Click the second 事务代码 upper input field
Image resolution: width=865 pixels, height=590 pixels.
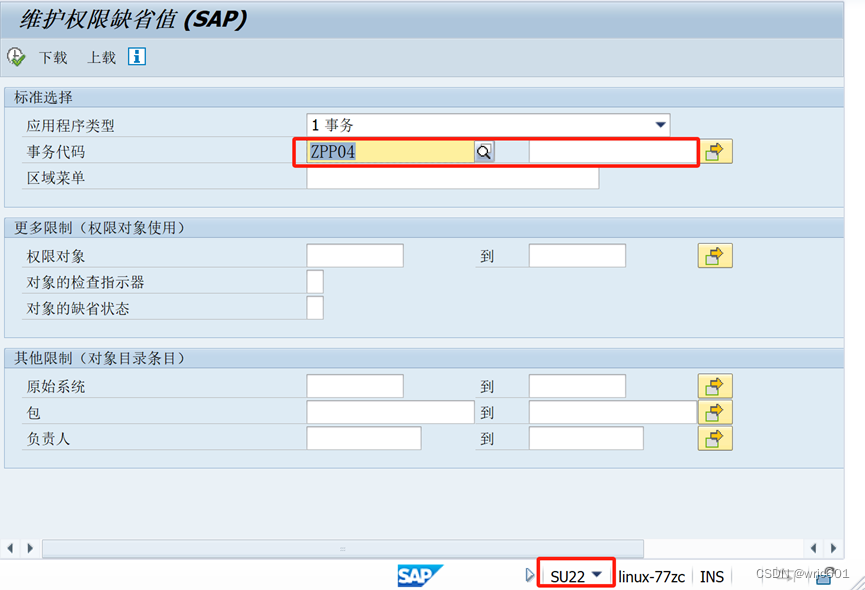612,152
